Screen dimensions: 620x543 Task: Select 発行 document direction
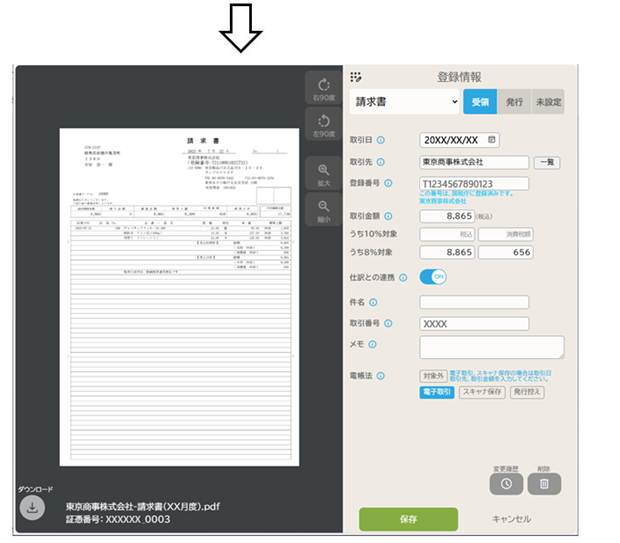click(514, 102)
